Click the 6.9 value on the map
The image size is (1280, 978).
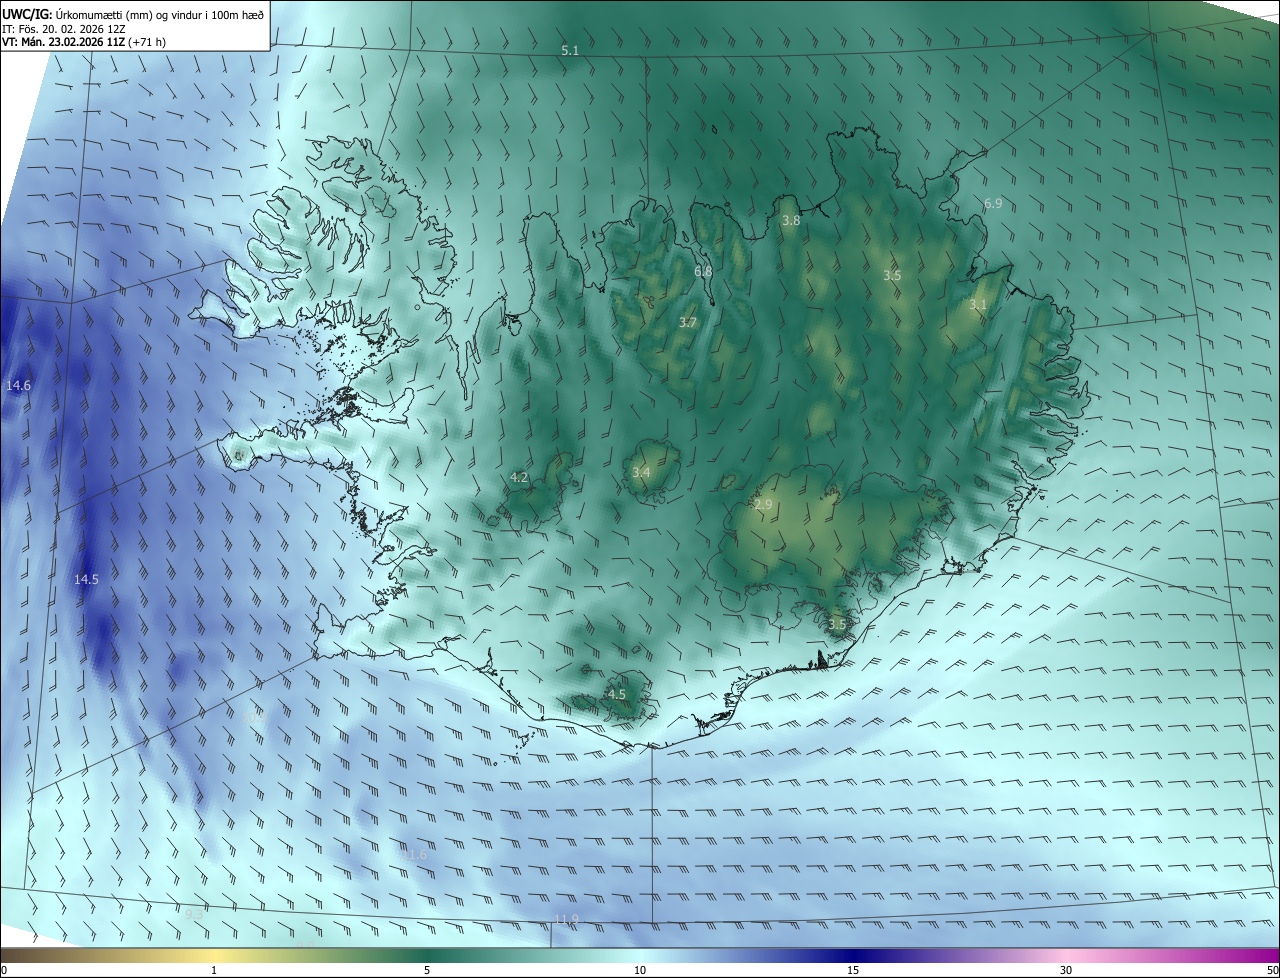coord(993,203)
